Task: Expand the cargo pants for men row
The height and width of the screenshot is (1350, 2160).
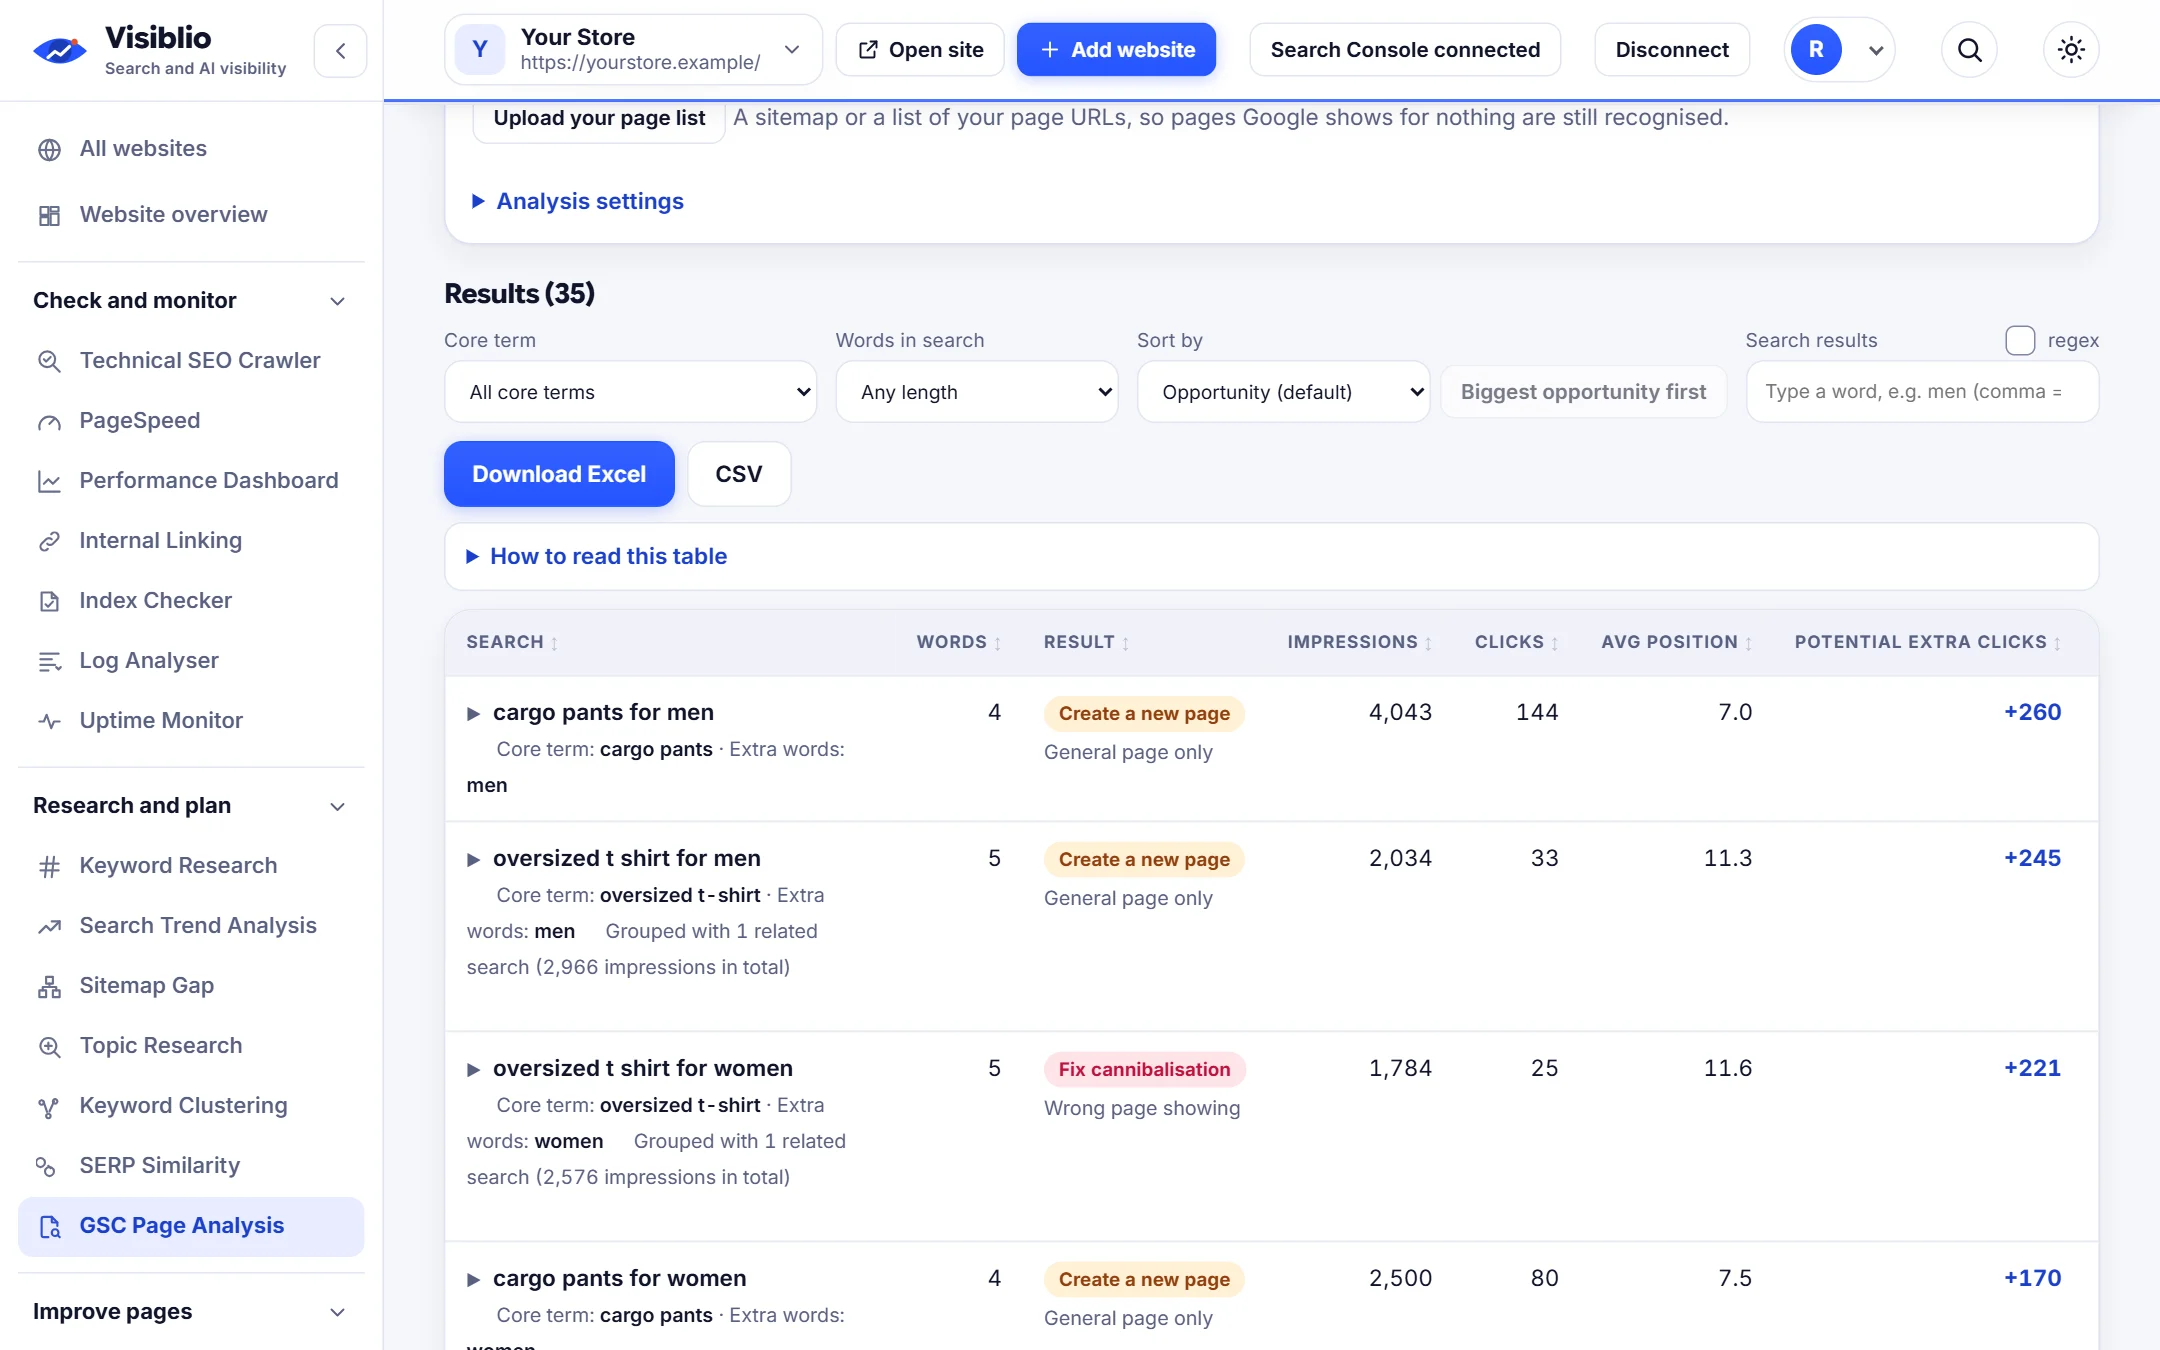Action: (473, 713)
